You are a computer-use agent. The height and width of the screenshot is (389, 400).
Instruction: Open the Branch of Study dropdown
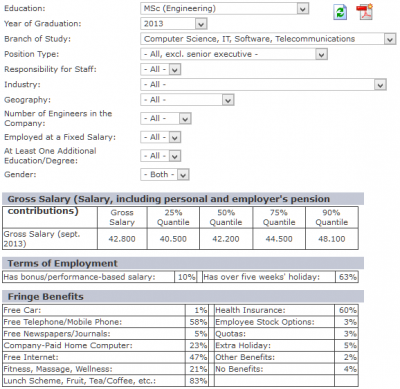(268, 39)
